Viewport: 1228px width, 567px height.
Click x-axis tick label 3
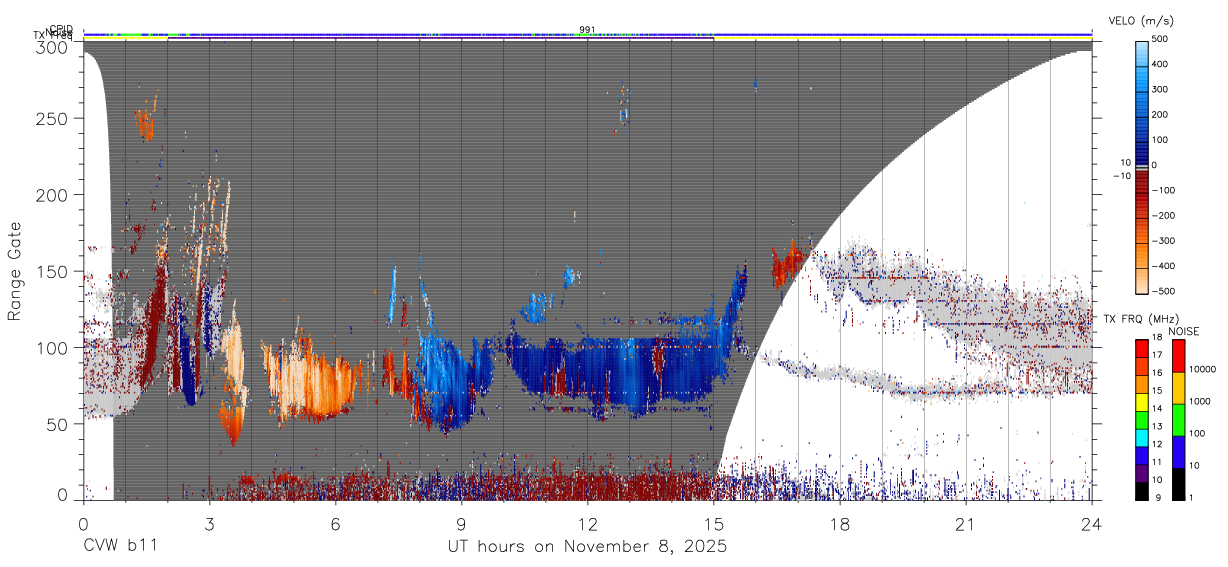click(209, 524)
